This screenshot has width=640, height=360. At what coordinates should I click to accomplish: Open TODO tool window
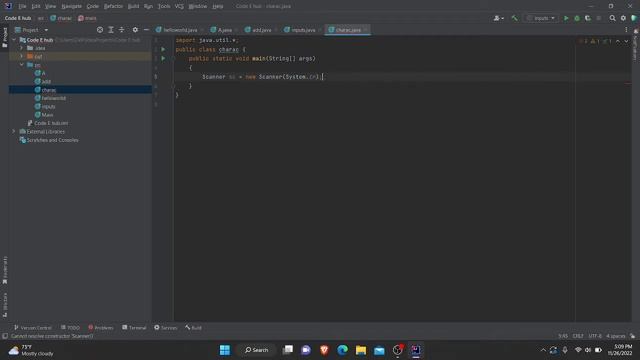tap(70, 328)
